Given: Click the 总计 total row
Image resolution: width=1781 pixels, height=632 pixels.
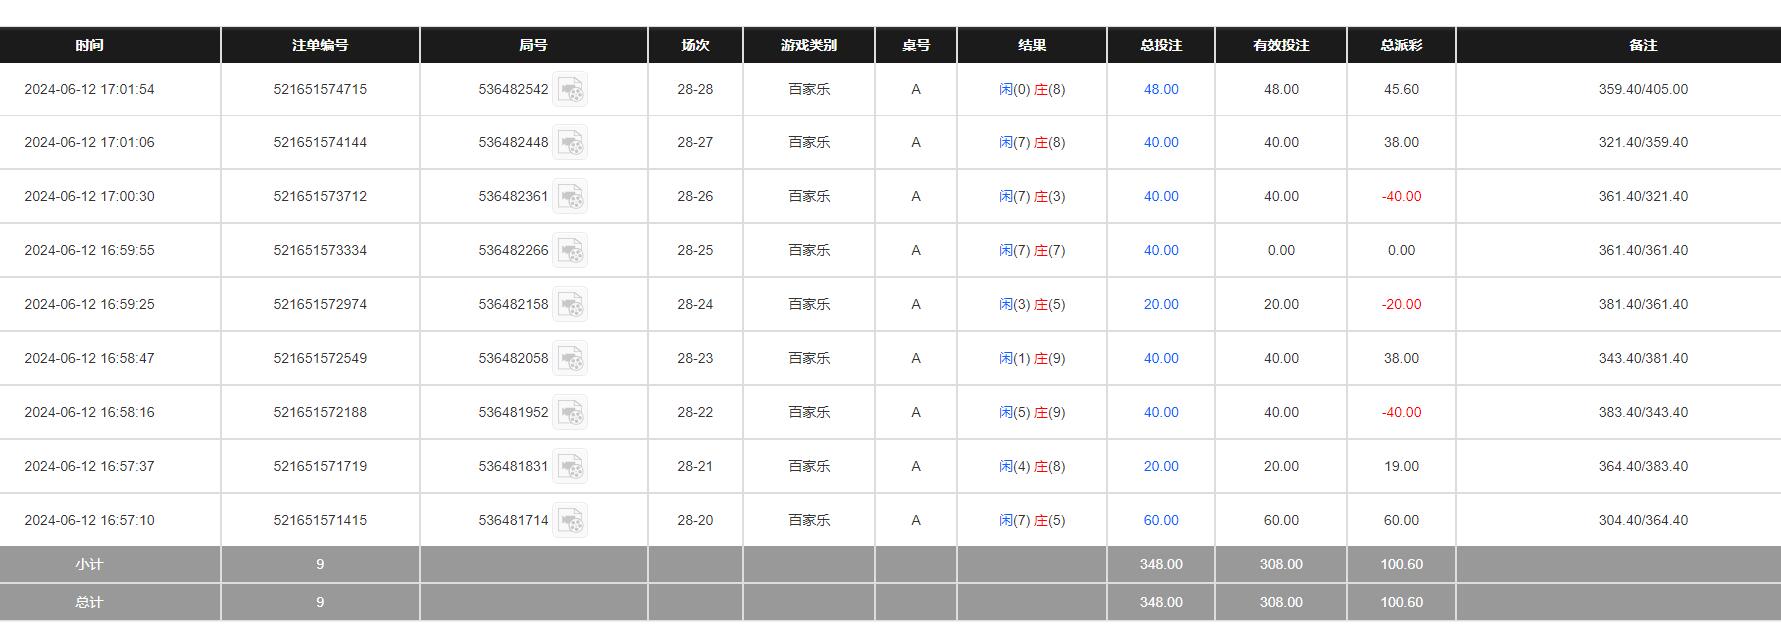Looking at the screenshot, I should pyautogui.click(x=89, y=602).
